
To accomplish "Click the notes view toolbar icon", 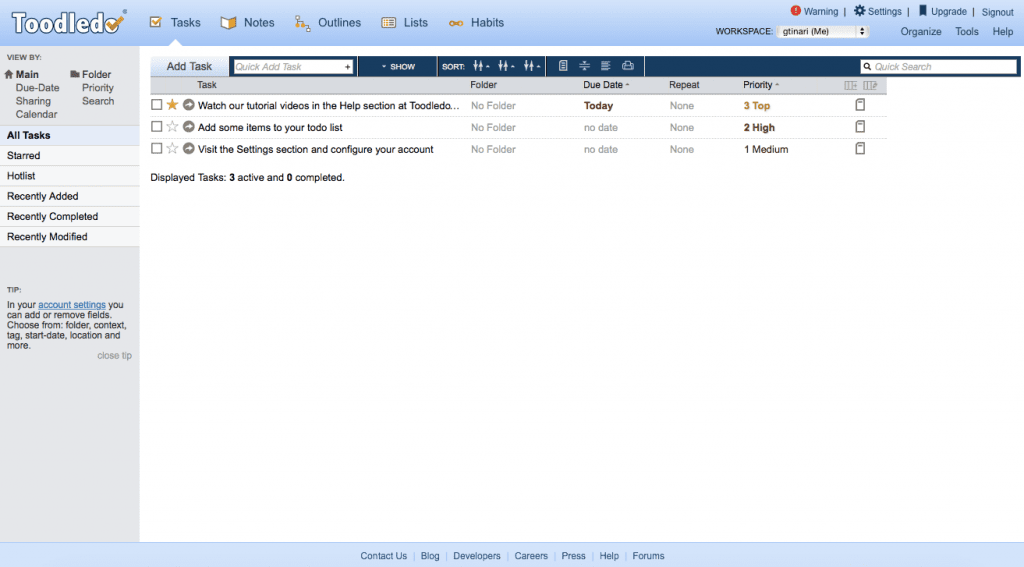I will pos(563,66).
